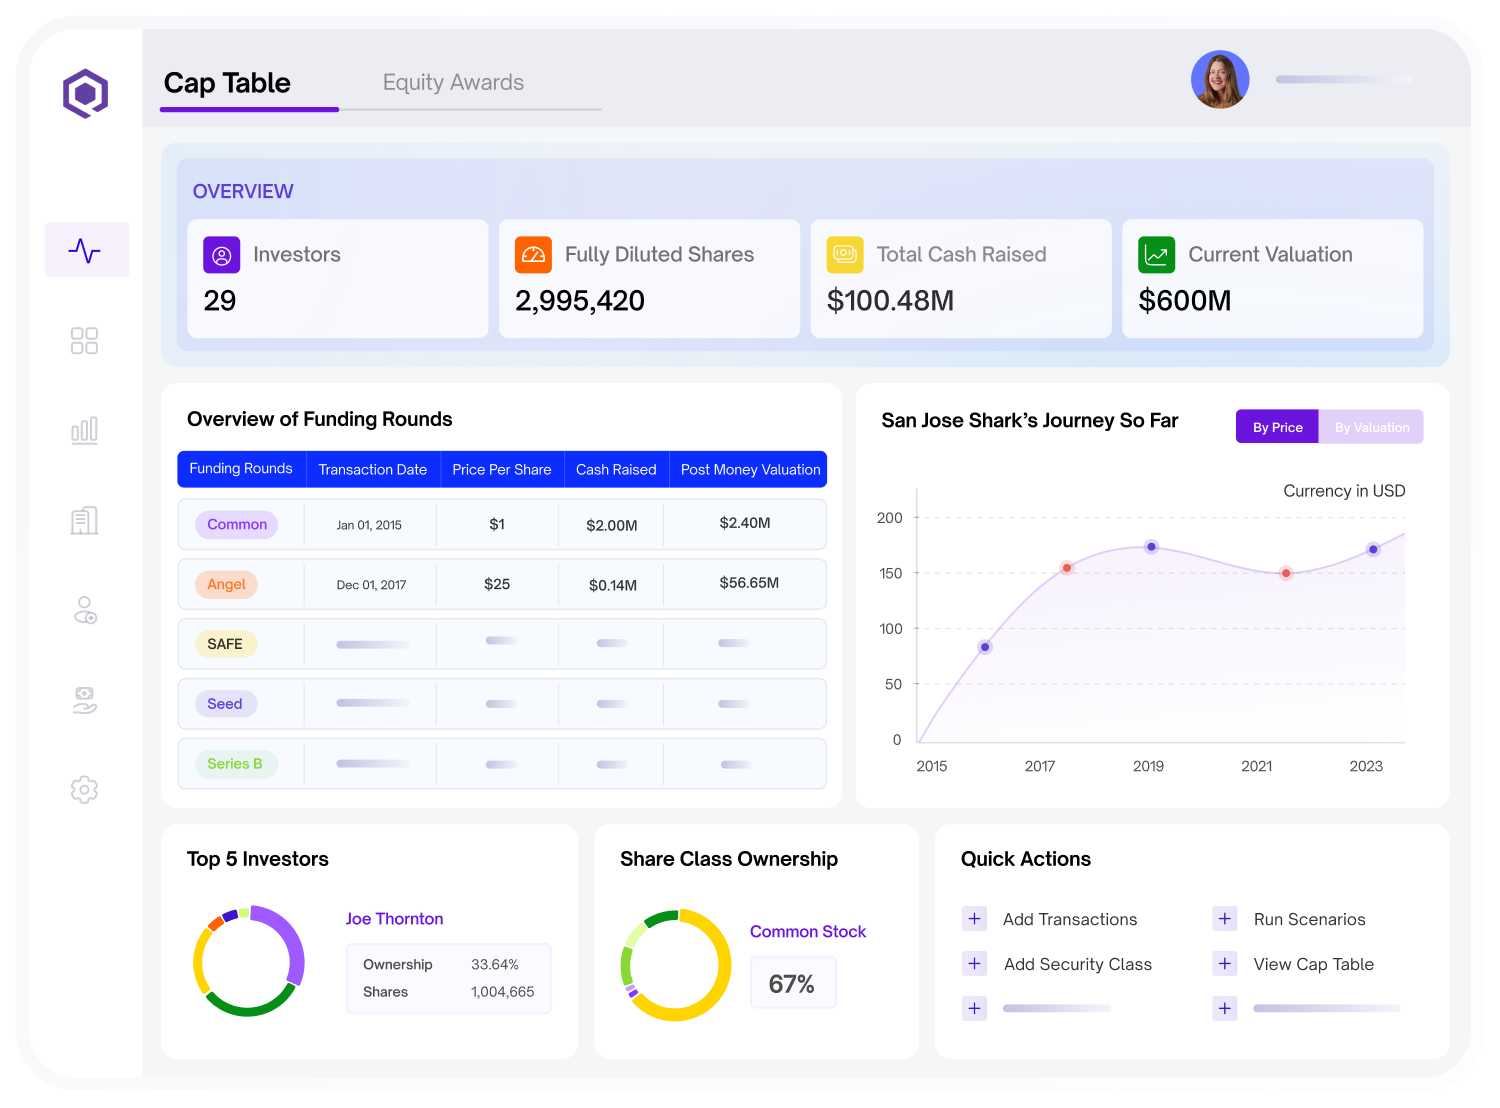The width and height of the screenshot is (1500, 1108).
Task: Open the cash-in-hand sidebar icon
Action: point(85,700)
